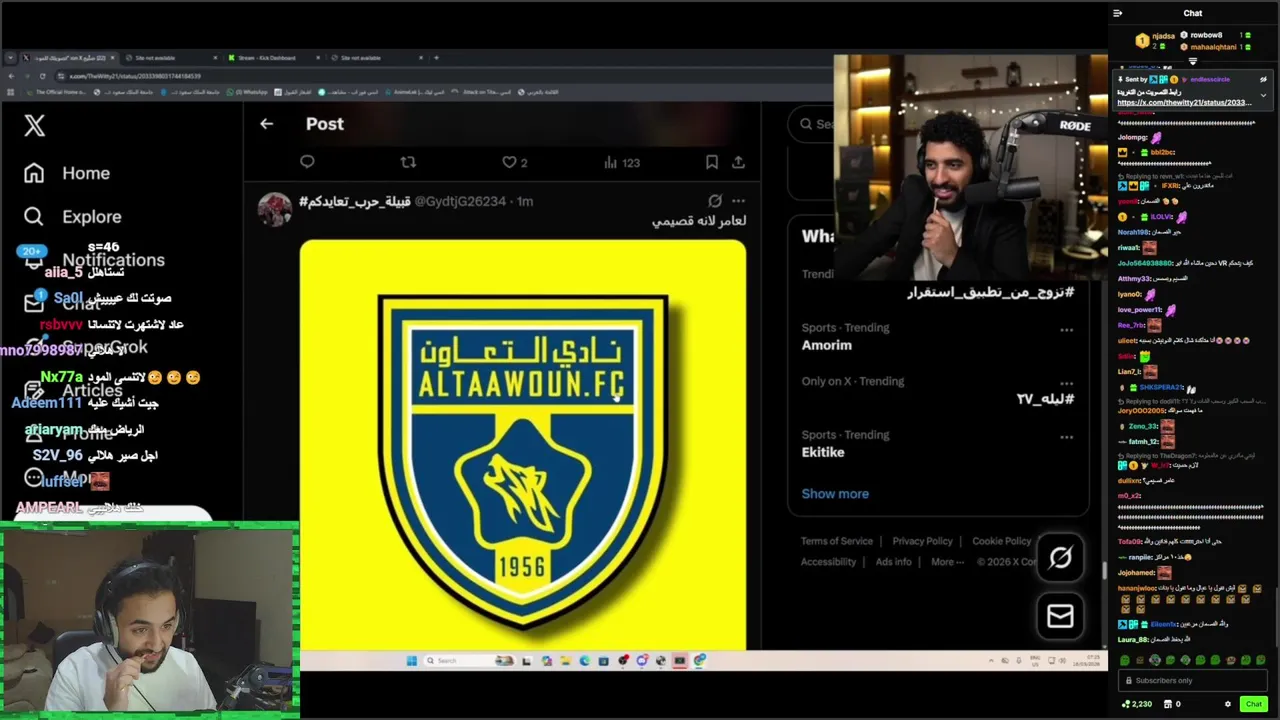Open the floating Messages envelope button

1060,616
